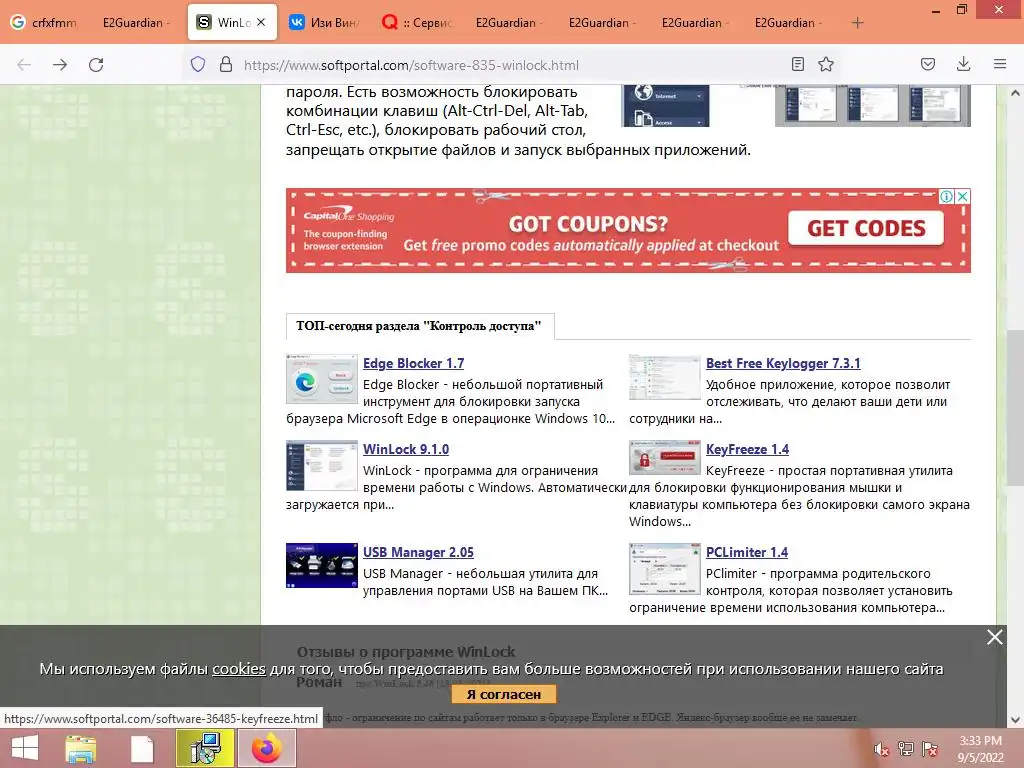Reload the current page
This screenshot has height=768, width=1024.
click(96, 65)
